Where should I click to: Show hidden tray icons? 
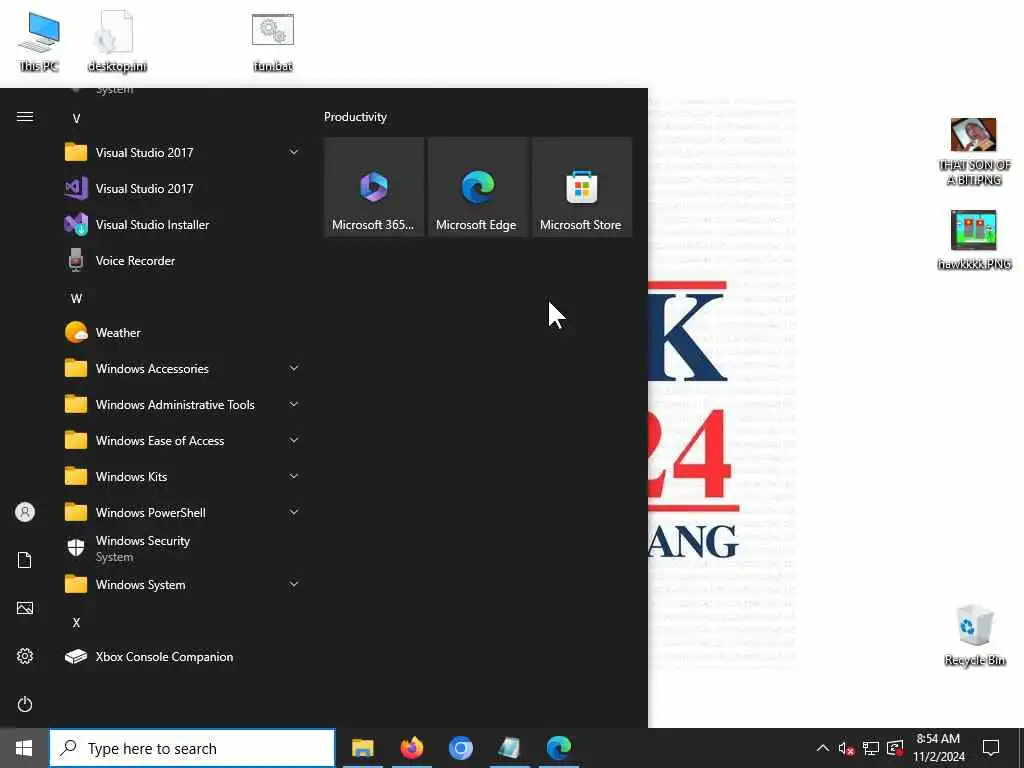tap(823, 748)
